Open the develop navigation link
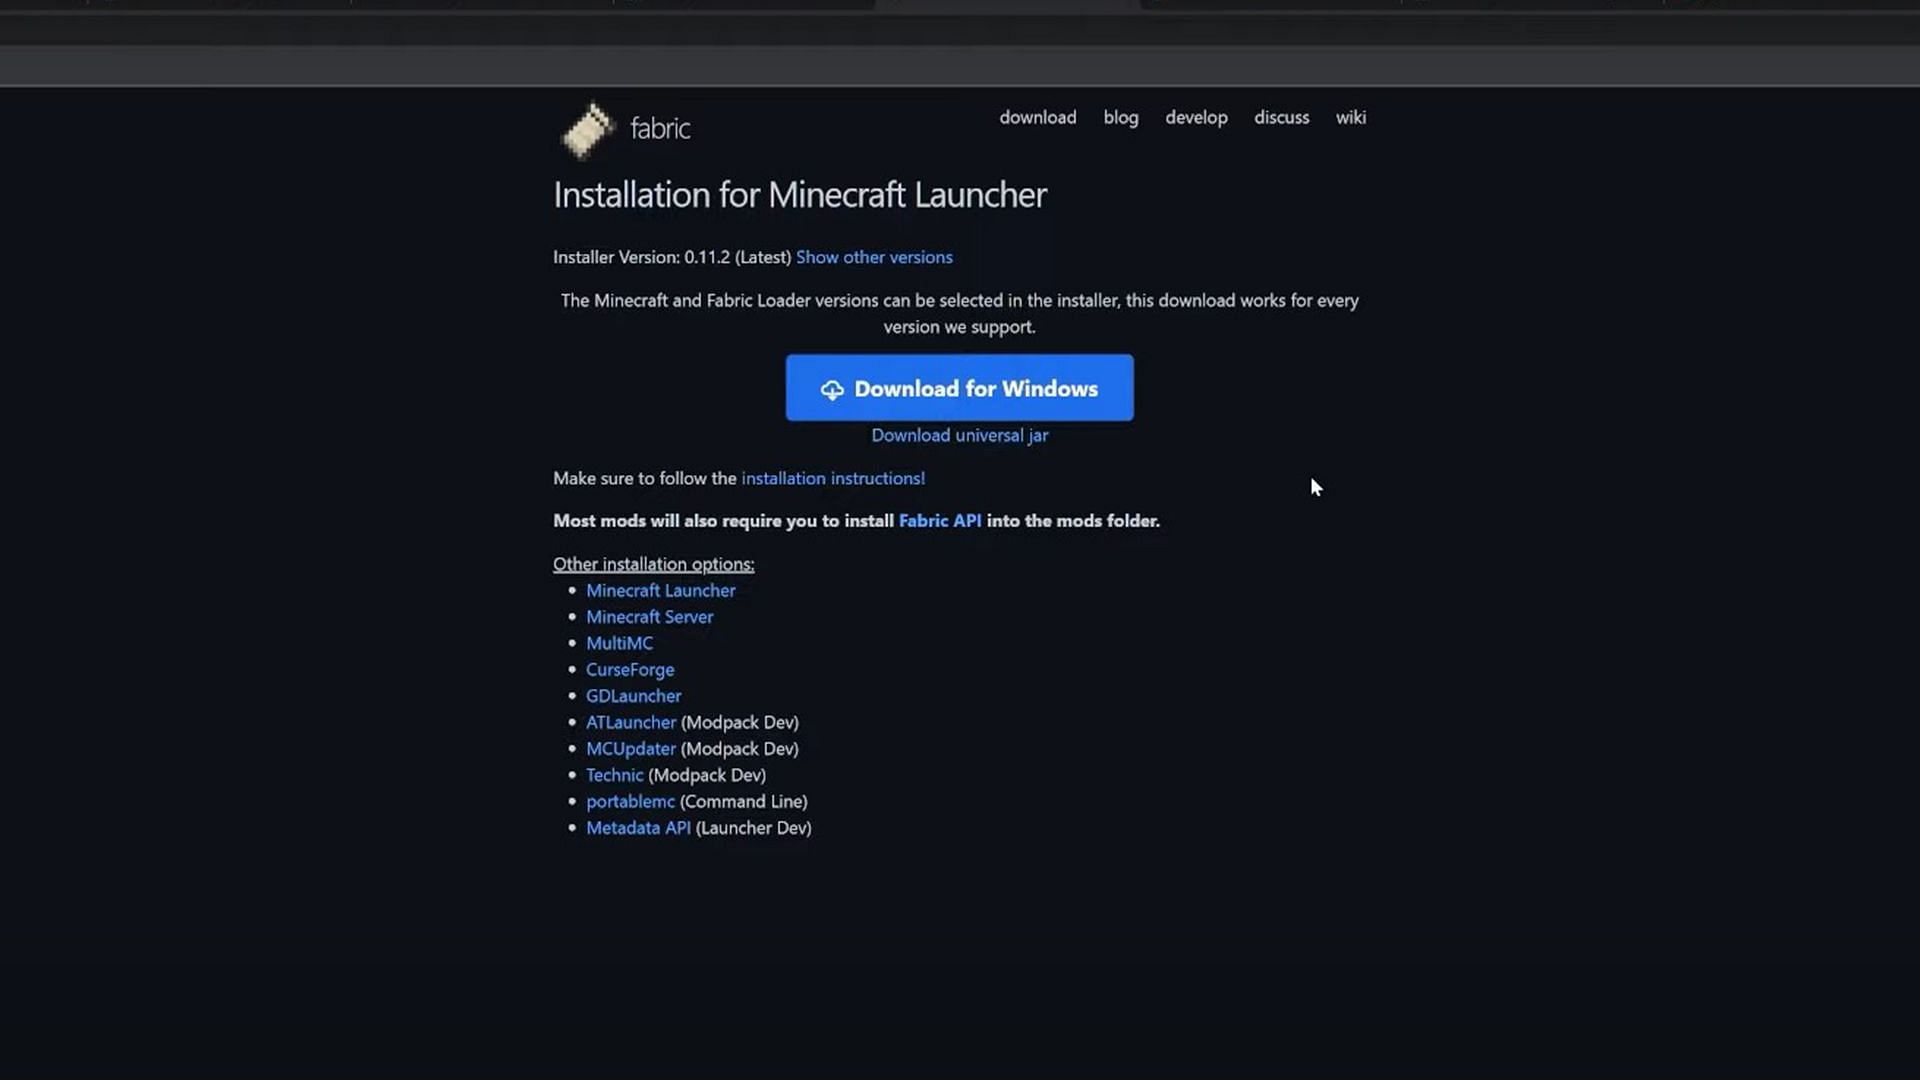Image resolution: width=1920 pixels, height=1080 pixels. click(1196, 117)
